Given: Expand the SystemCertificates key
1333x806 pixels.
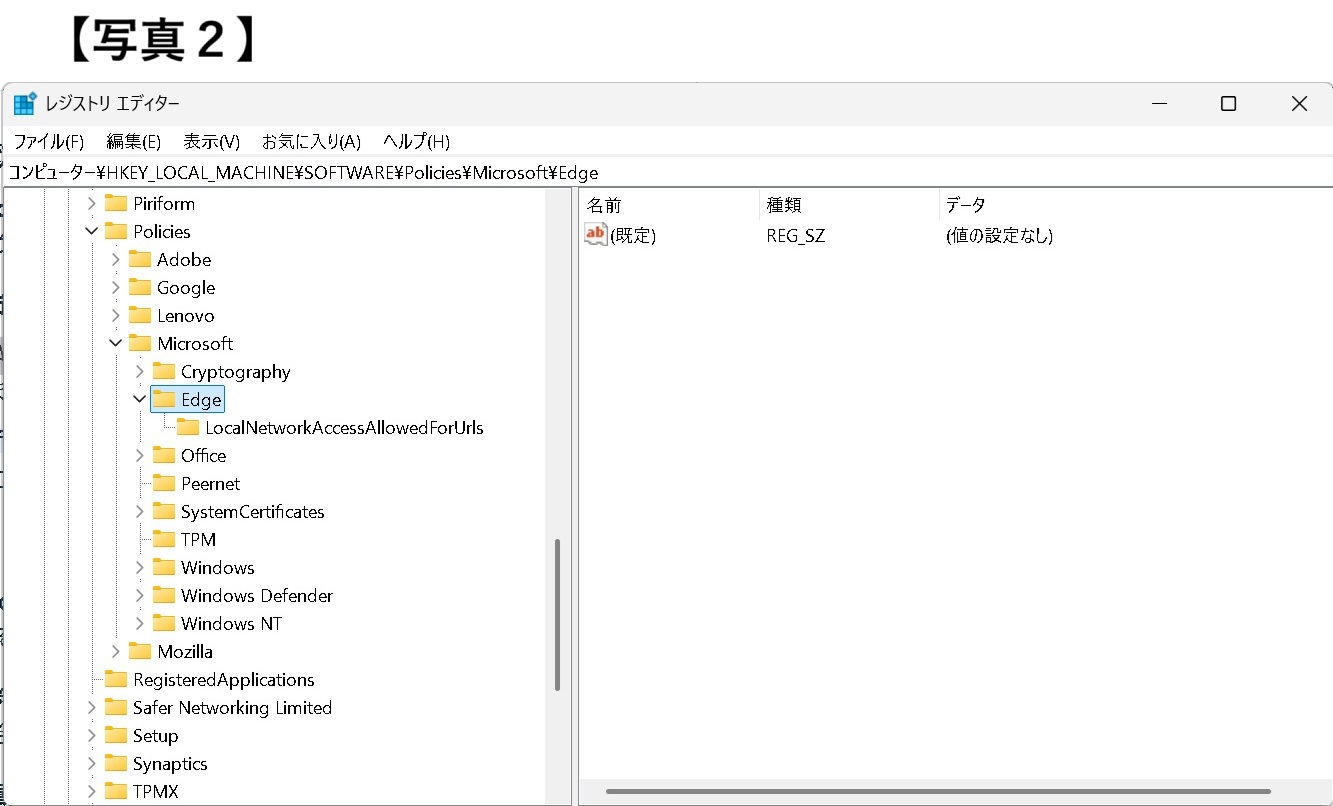Looking at the screenshot, I should coord(140,512).
